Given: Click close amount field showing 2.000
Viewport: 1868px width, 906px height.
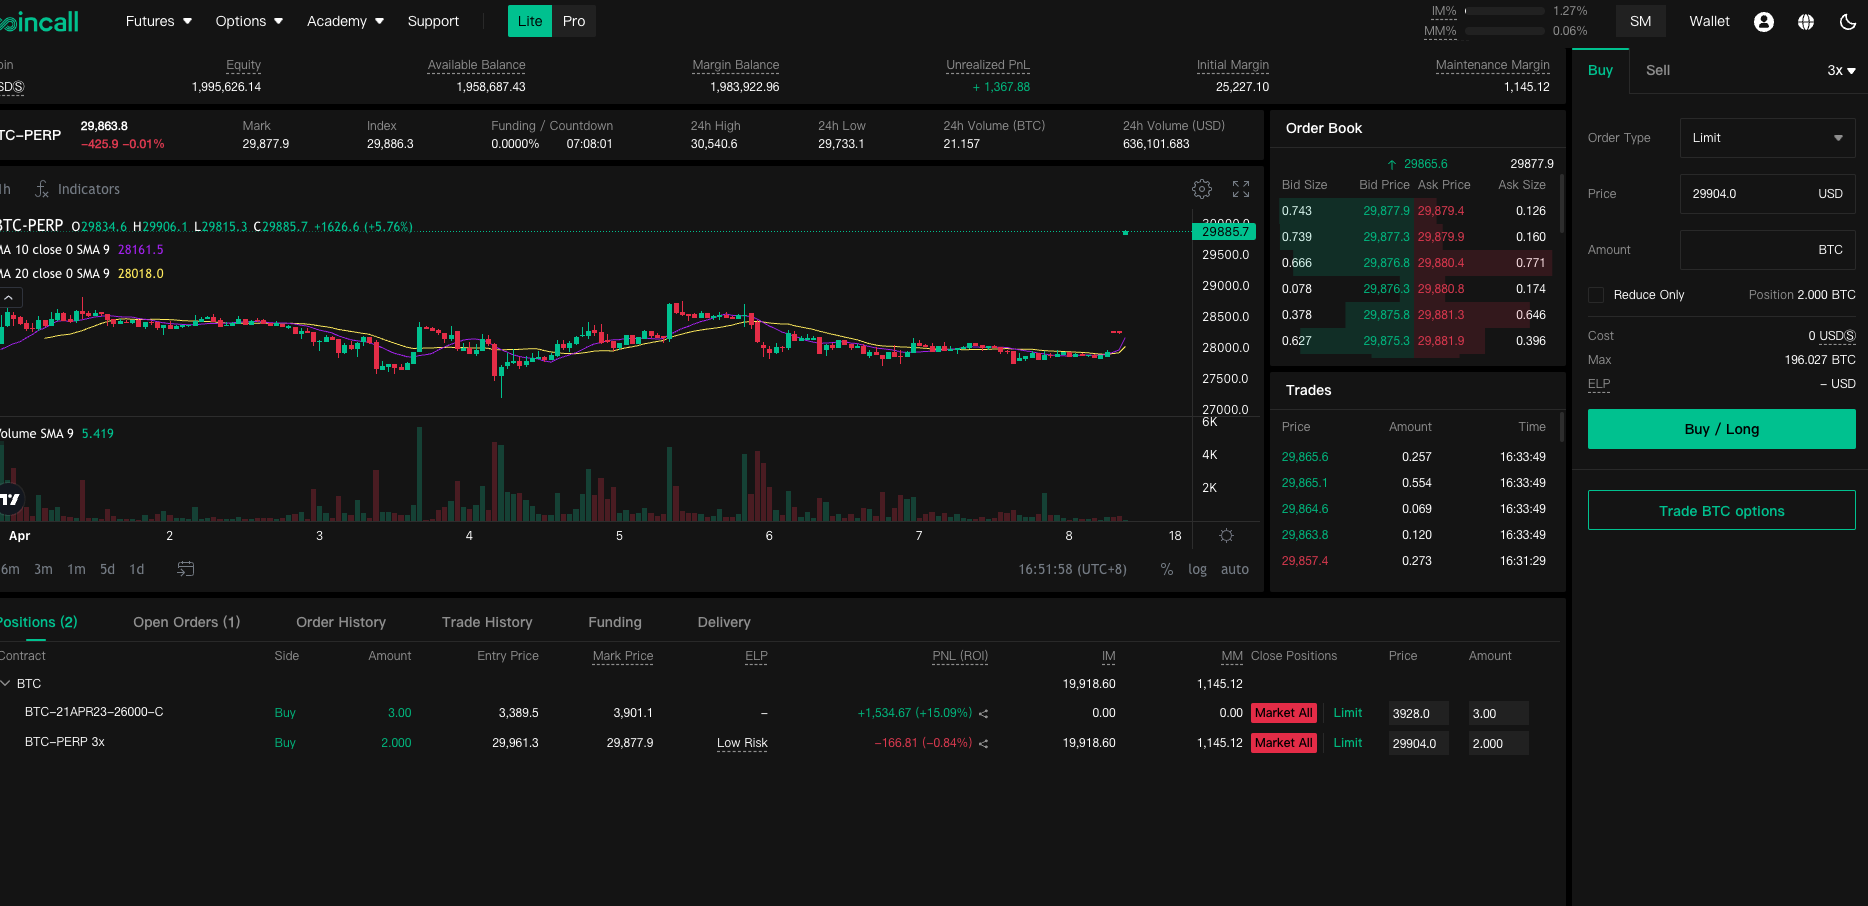Looking at the screenshot, I should [x=1498, y=744].
